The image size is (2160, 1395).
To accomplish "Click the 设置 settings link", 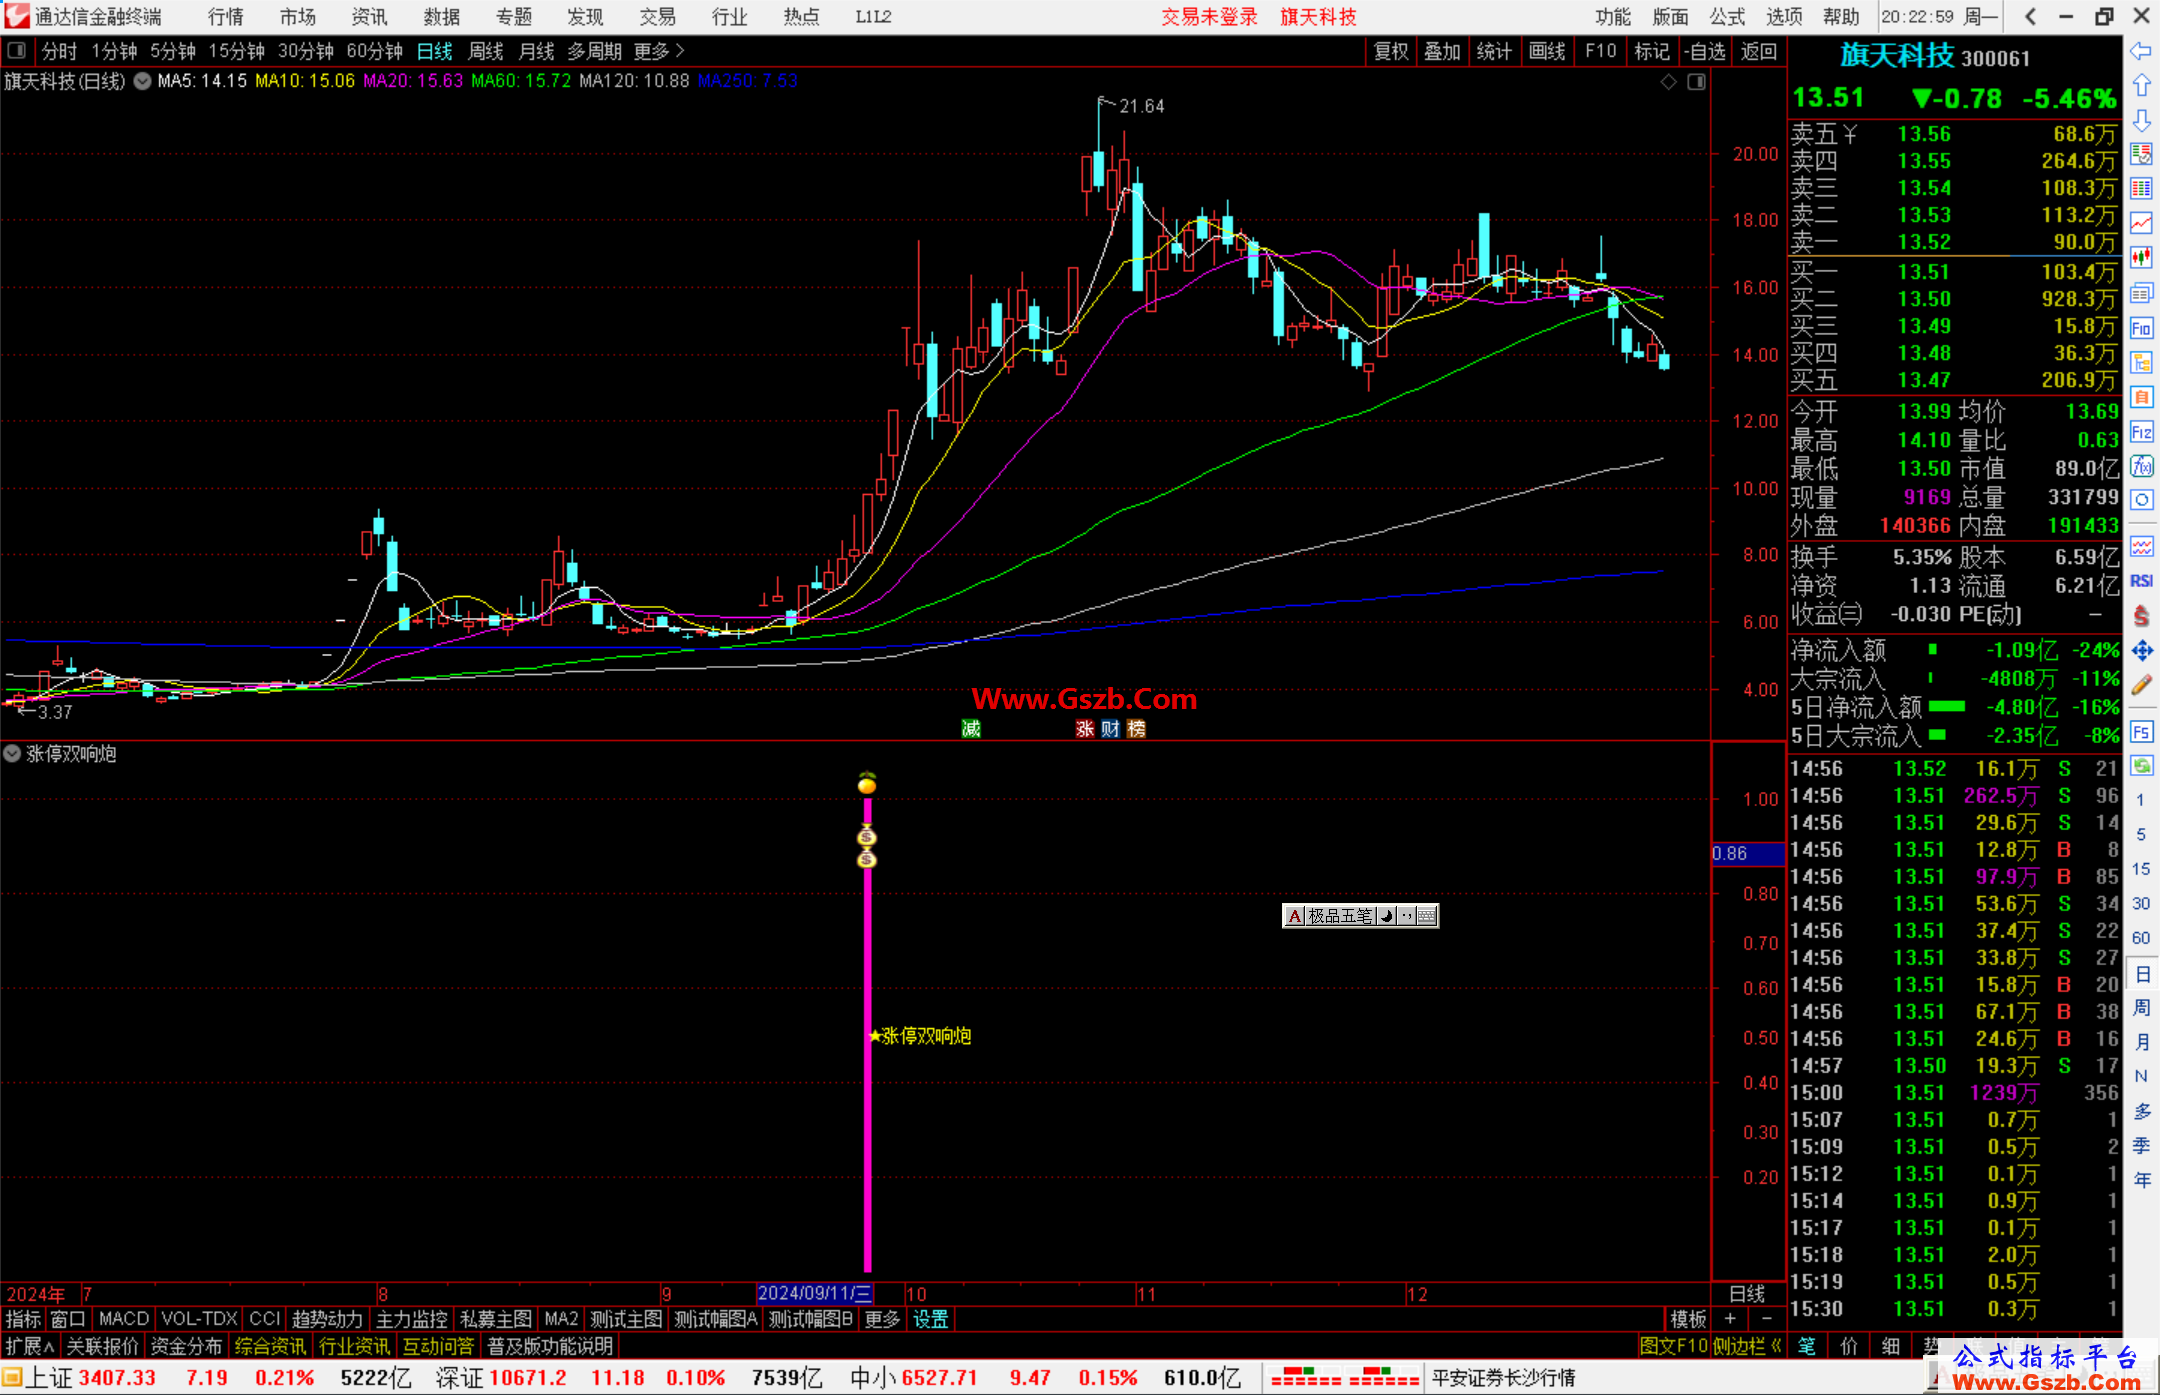I will (931, 1319).
